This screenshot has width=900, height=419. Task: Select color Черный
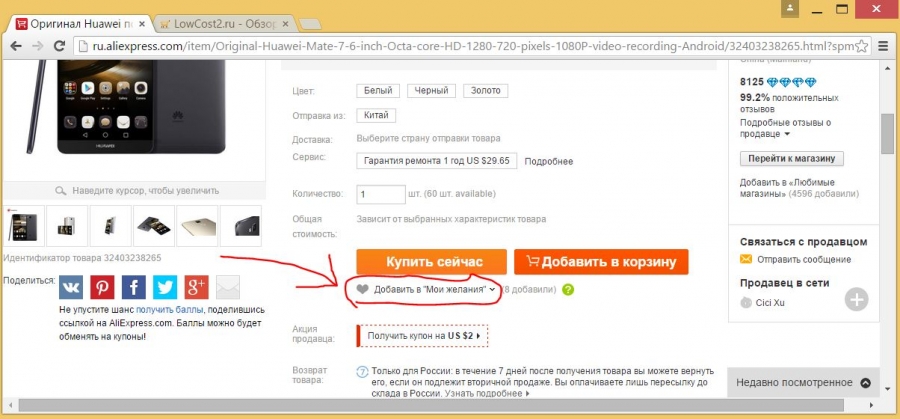[432, 91]
